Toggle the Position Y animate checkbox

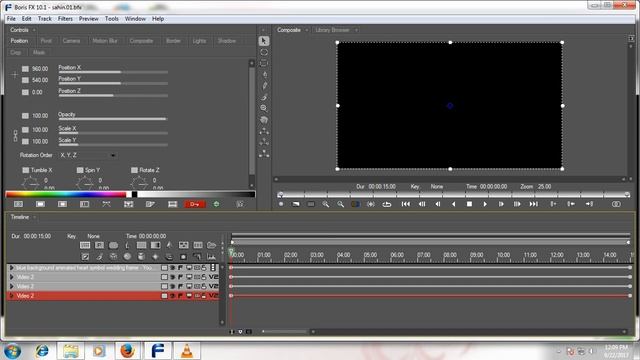click(x=25, y=80)
